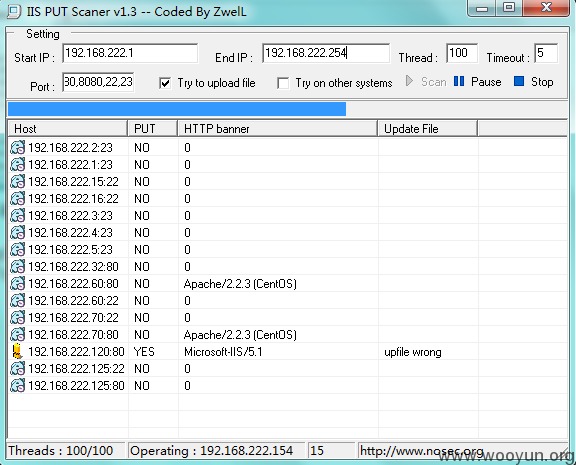576x465 pixels.
Task: Minimize the IIS PUT Scaner window
Action: pyautogui.click(x=482, y=8)
